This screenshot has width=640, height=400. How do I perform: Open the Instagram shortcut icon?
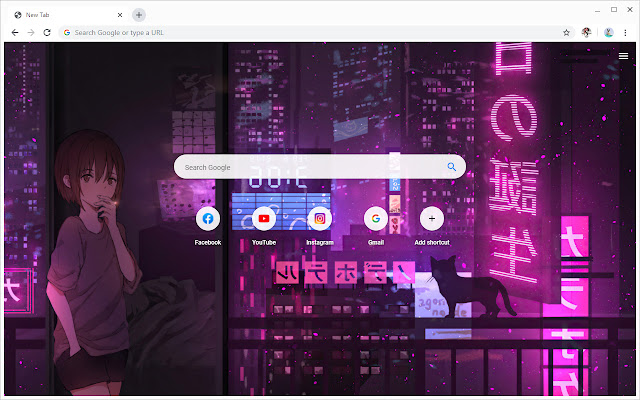pyautogui.click(x=320, y=218)
